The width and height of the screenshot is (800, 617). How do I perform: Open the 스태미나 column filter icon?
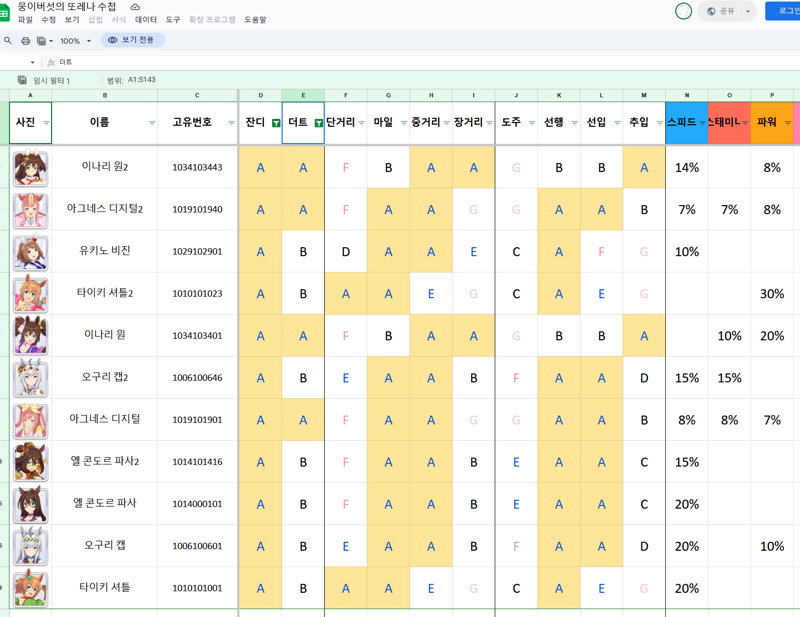point(745,123)
